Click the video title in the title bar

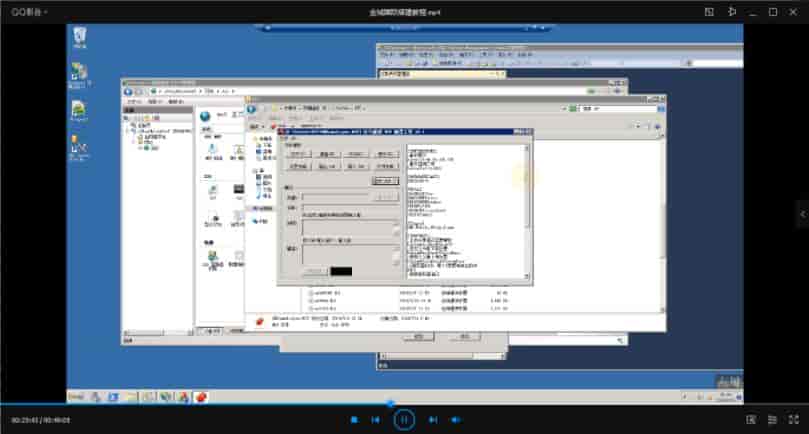pos(404,12)
